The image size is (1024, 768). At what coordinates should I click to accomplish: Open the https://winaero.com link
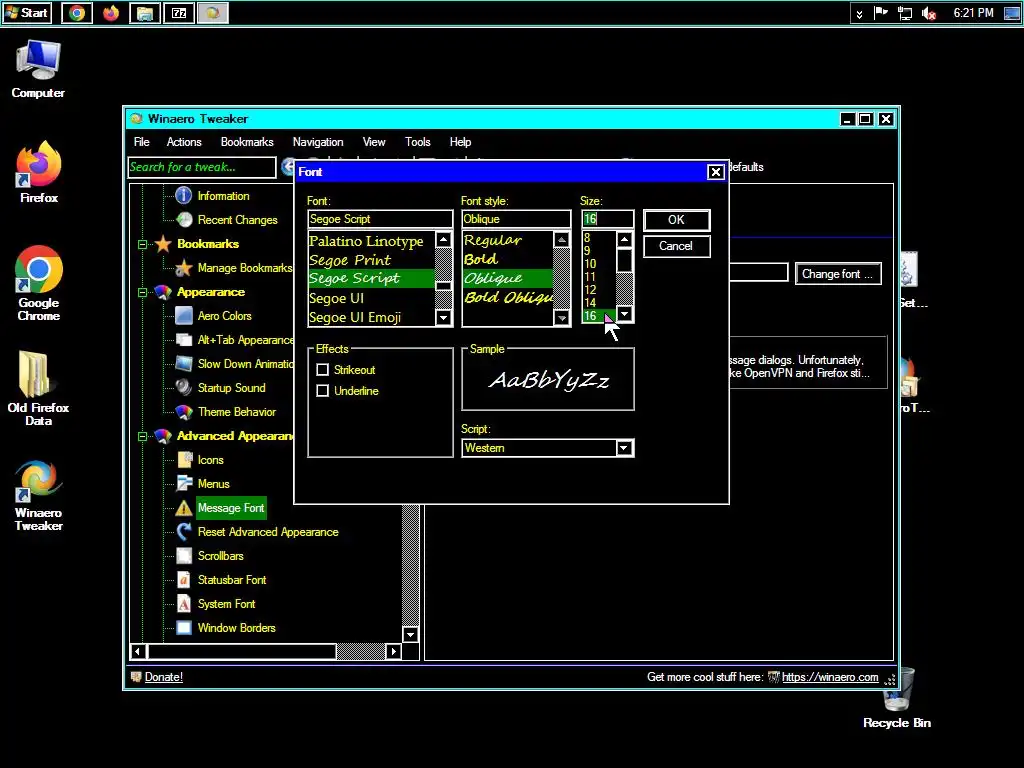[829, 677]
